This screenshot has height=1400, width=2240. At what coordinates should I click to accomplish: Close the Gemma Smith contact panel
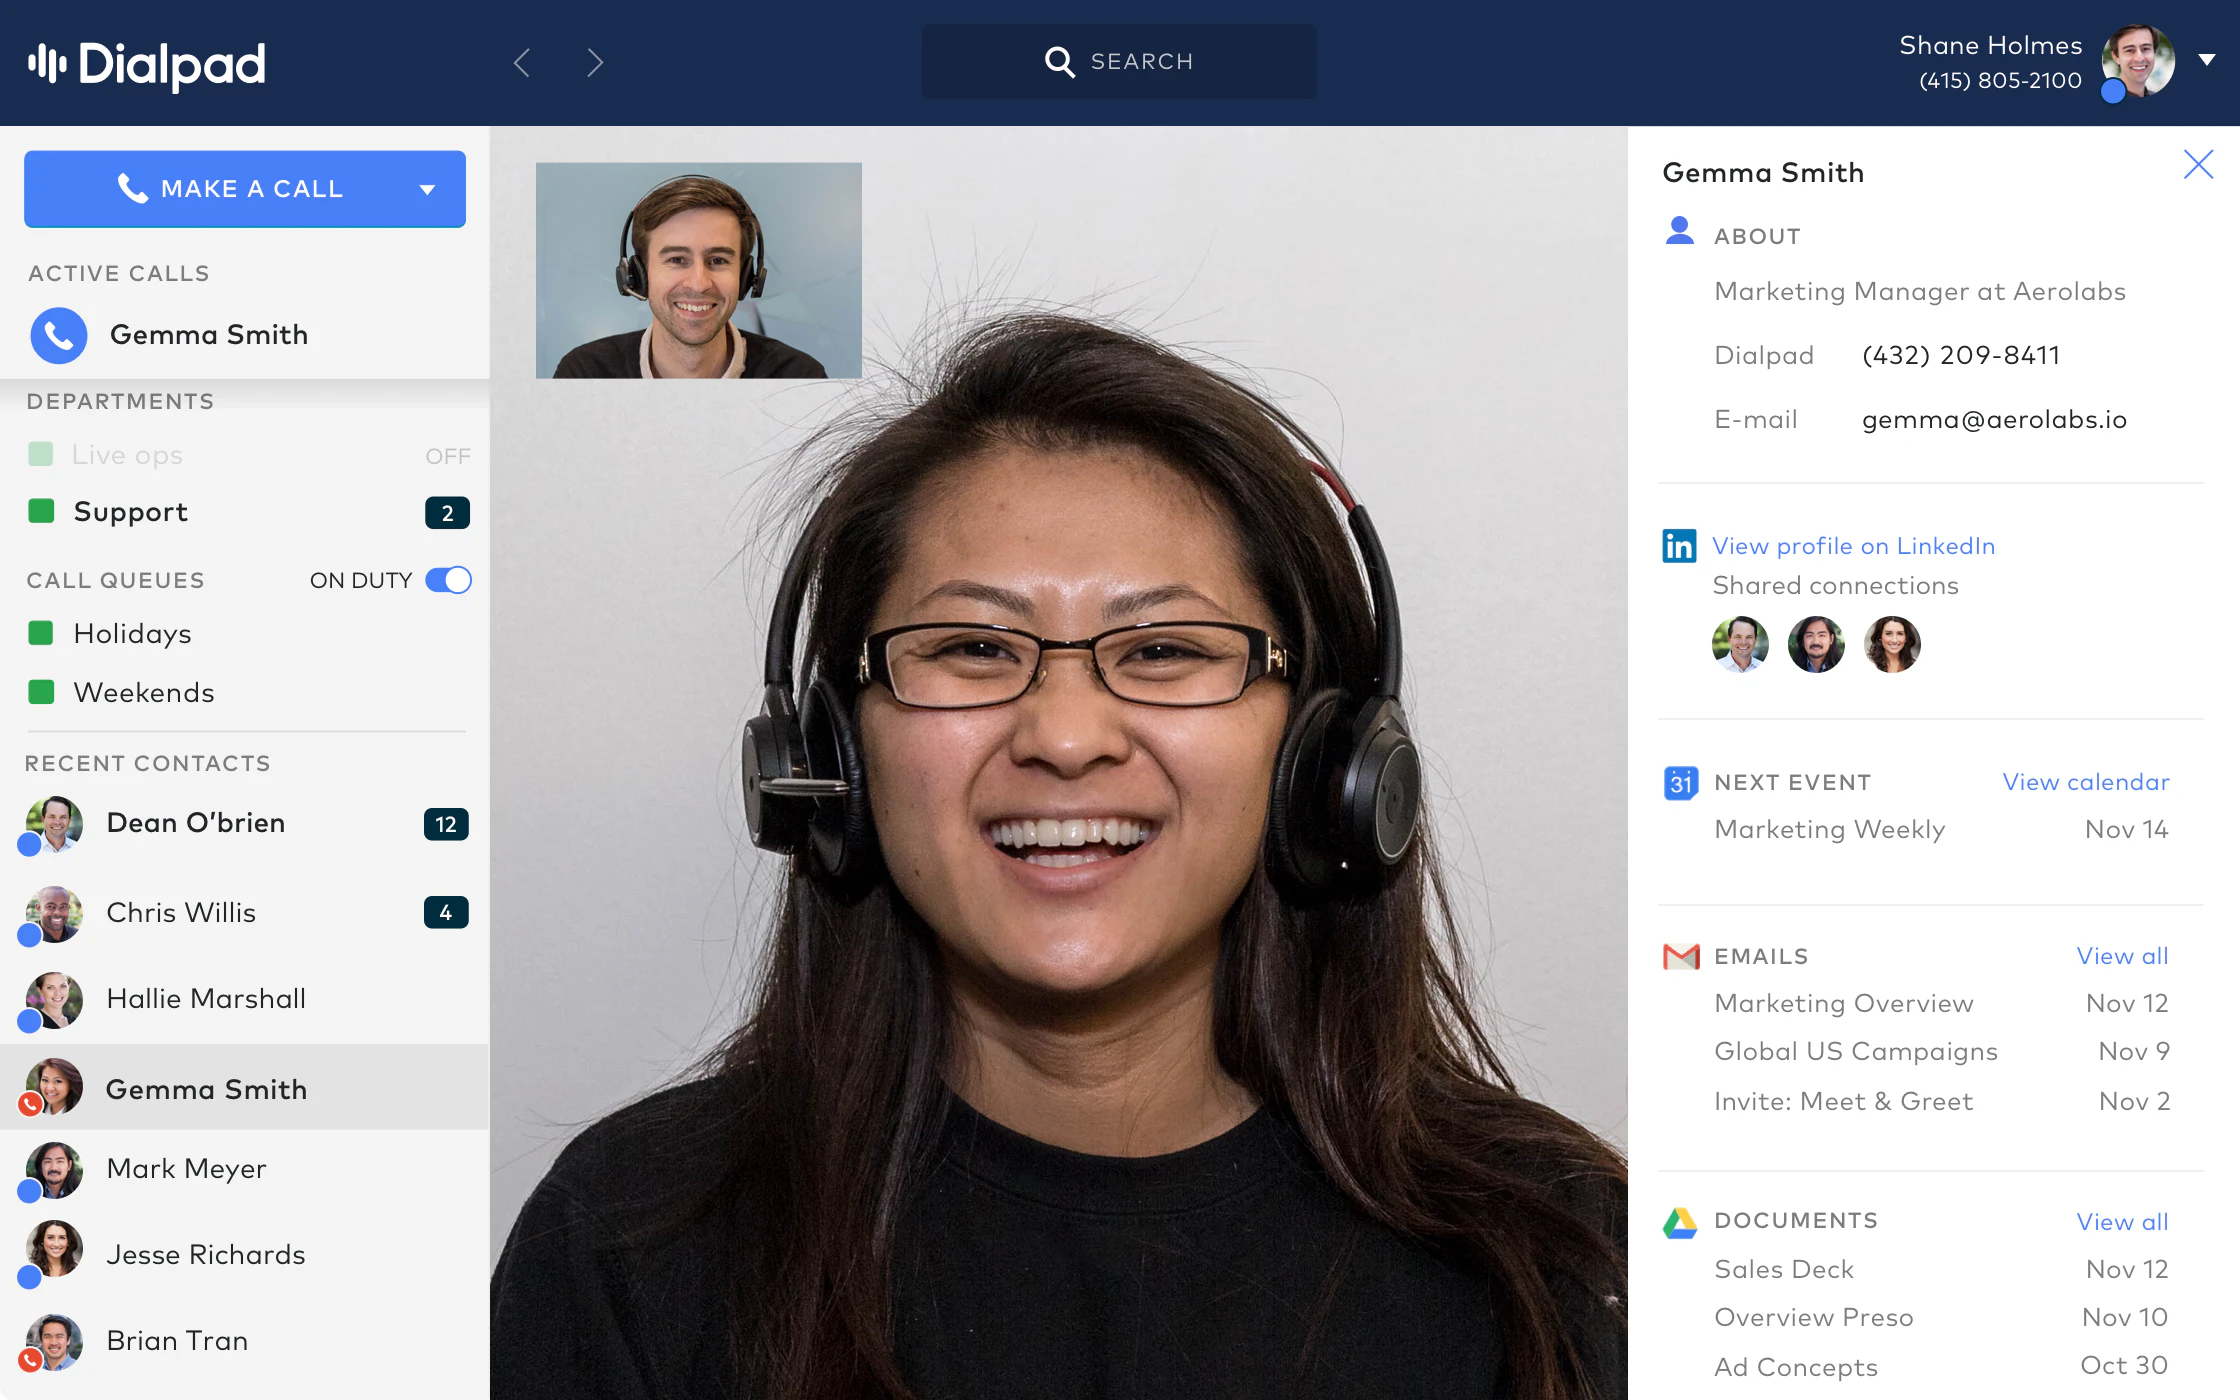point(2198,164)
